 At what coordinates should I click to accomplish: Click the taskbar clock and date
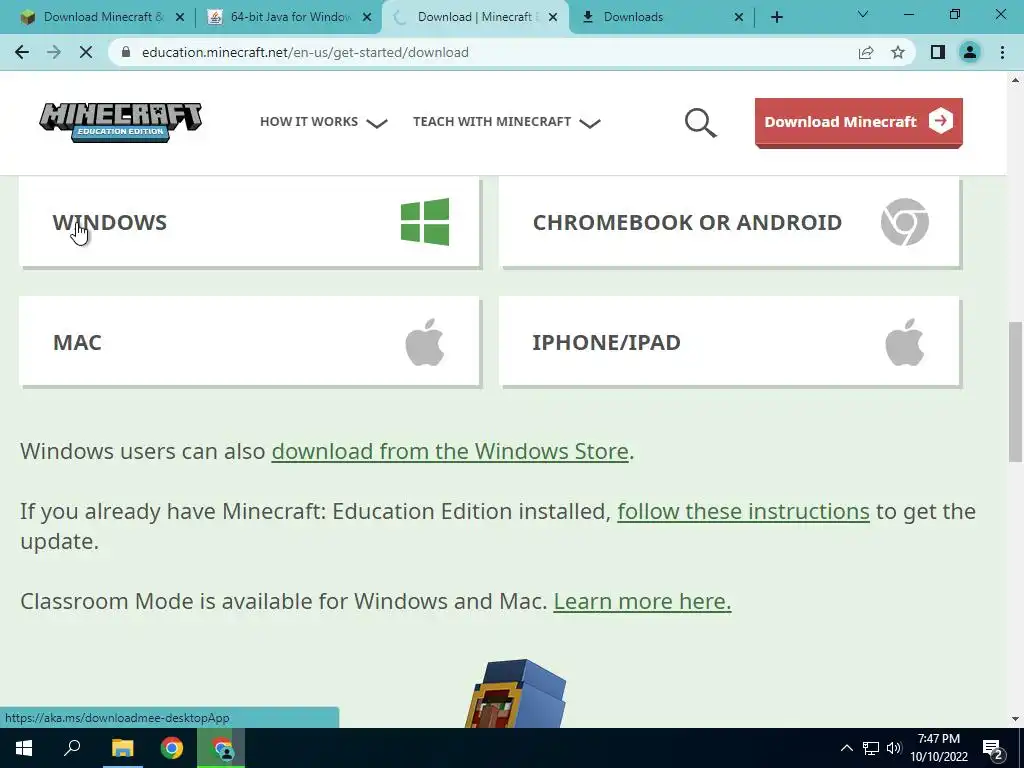pyautogui.click(x=938, y=748)
